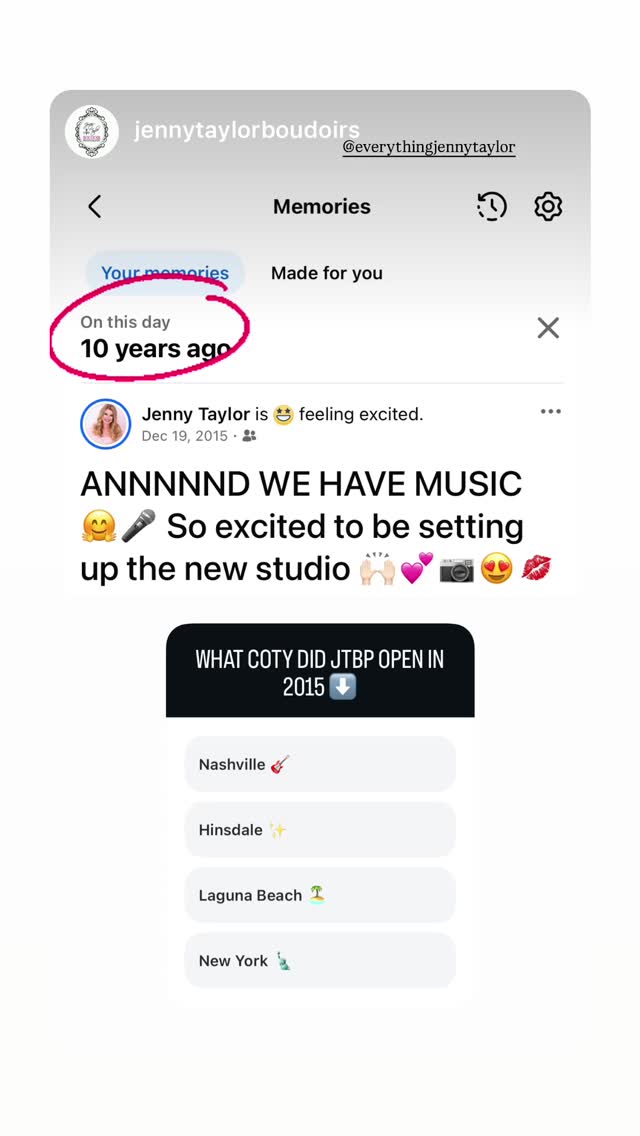640x1136 pixels.
Task: Open memories history clock icon
Action: coord(491,206)
